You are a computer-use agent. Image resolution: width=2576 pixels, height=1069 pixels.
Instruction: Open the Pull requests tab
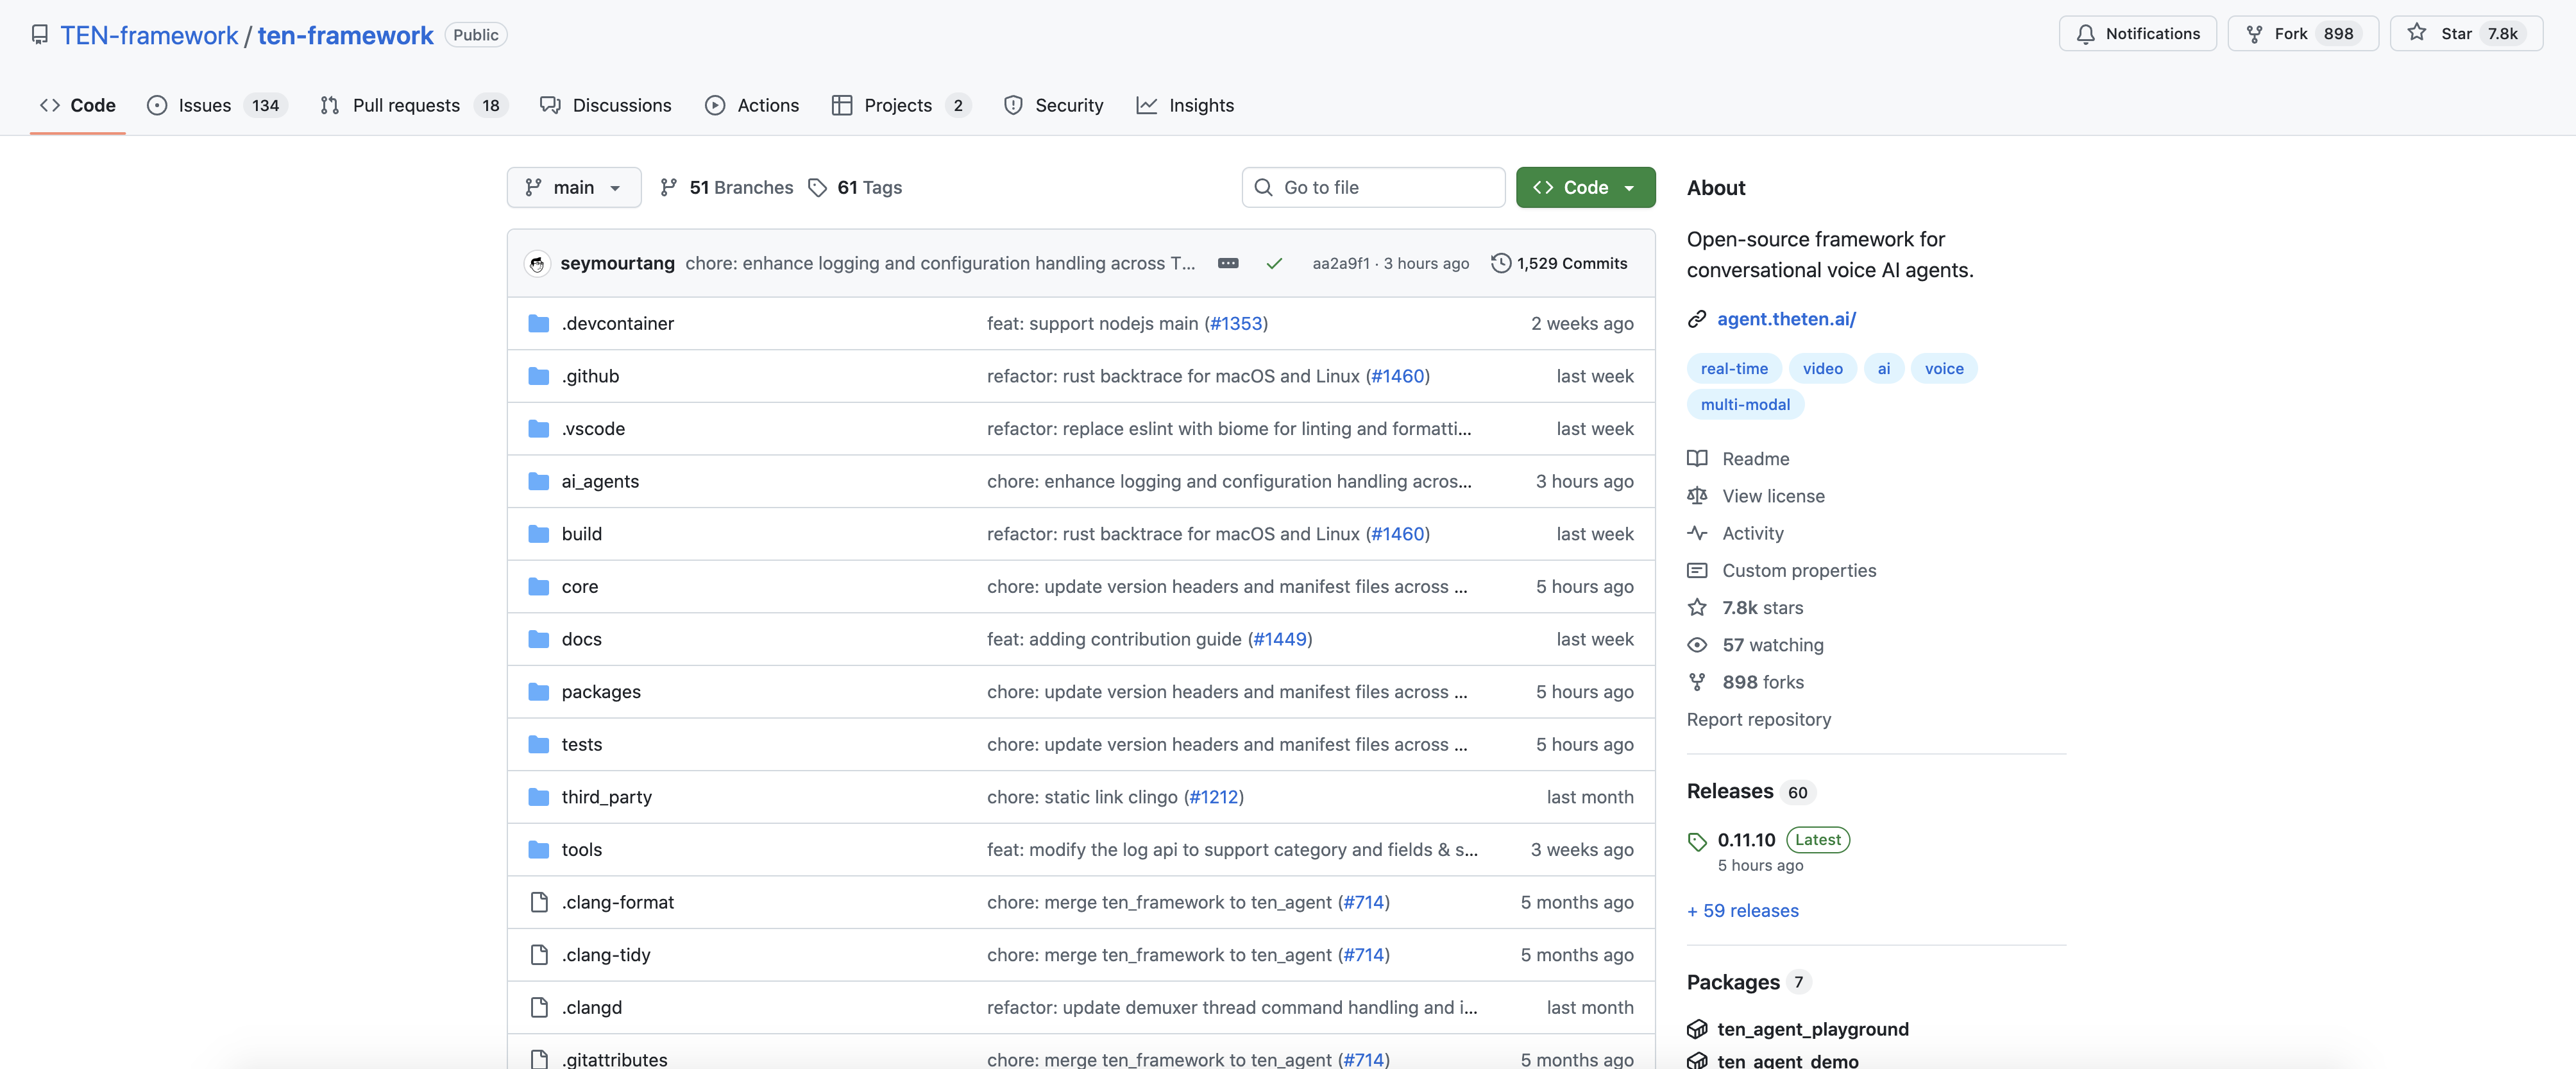click(x=405, y=105)
